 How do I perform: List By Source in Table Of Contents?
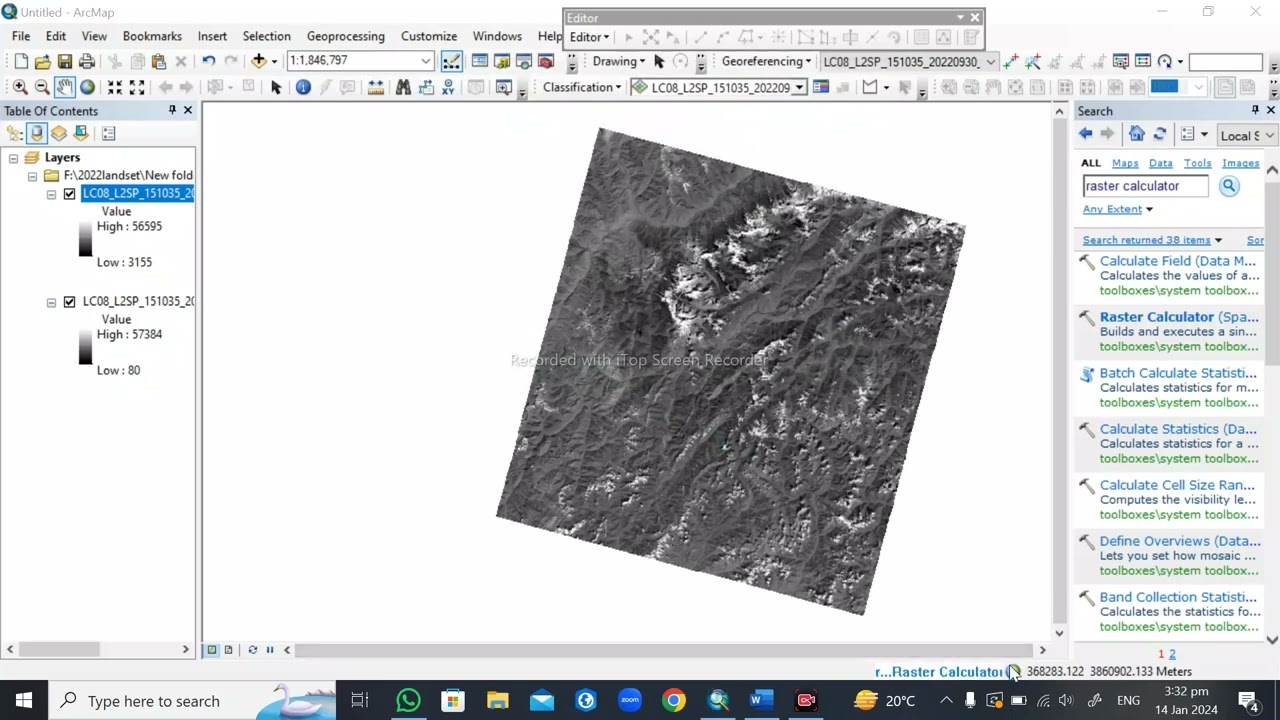tap(37, 133)
